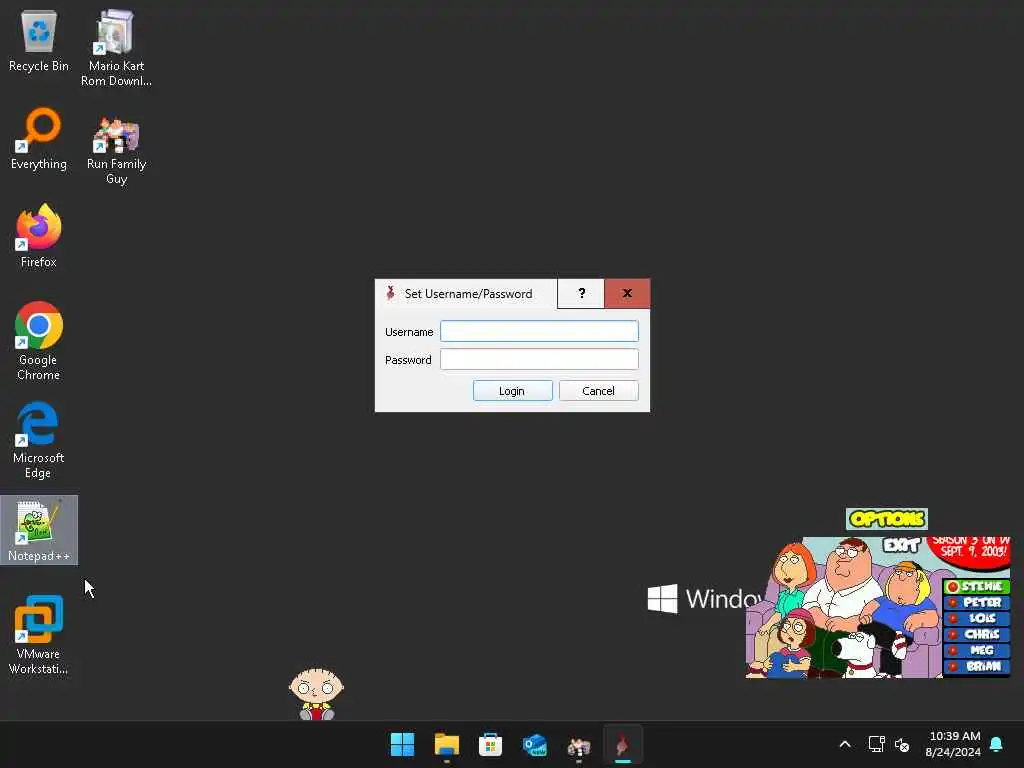Click the muted volume tray icon
The image size is (1024, 768).
[902, 744]
